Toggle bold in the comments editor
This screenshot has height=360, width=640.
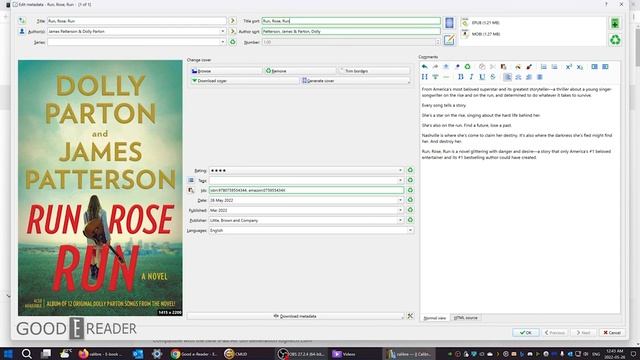pyautogui.click(x=460, y=77)
